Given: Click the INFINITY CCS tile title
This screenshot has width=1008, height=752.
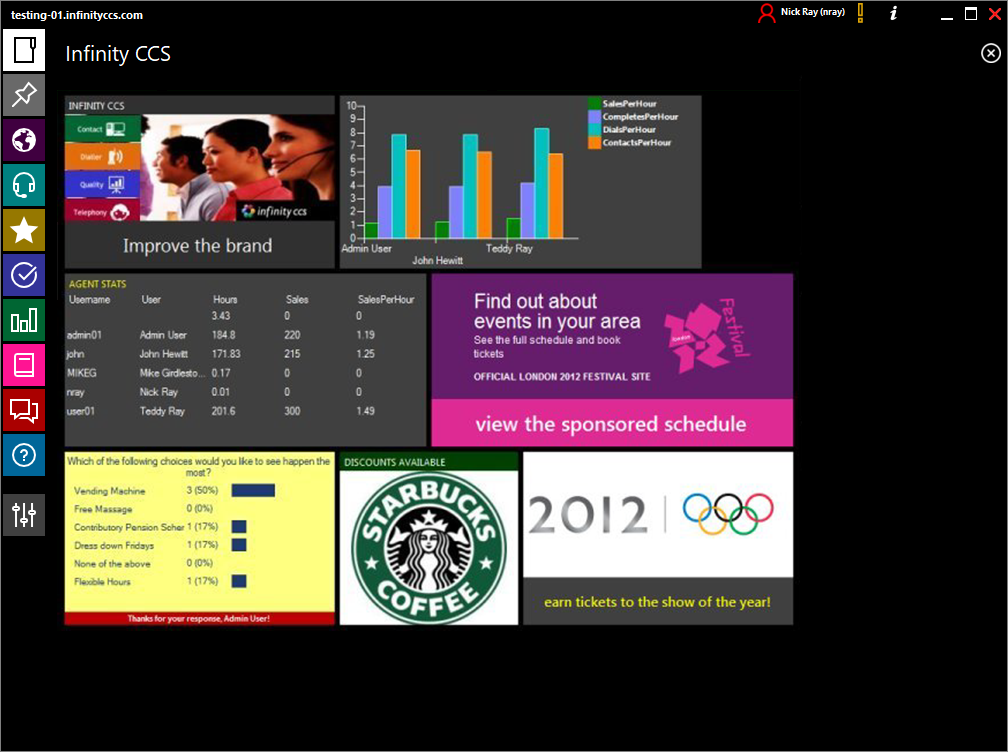Looking at the screenshot, I should point(96,106).
